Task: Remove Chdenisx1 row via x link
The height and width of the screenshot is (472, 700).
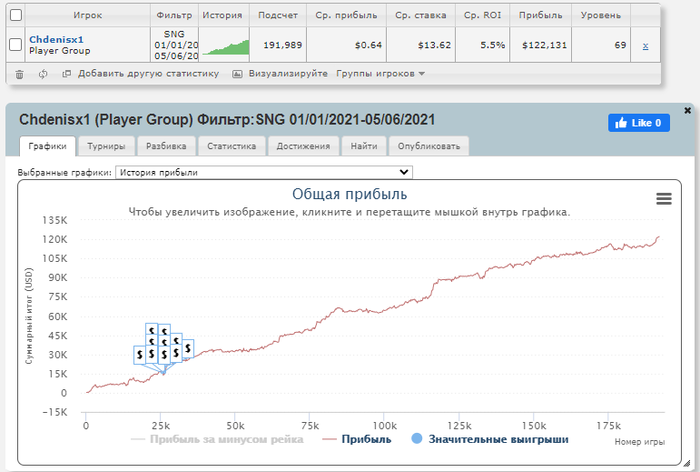Action: point(645,46)
